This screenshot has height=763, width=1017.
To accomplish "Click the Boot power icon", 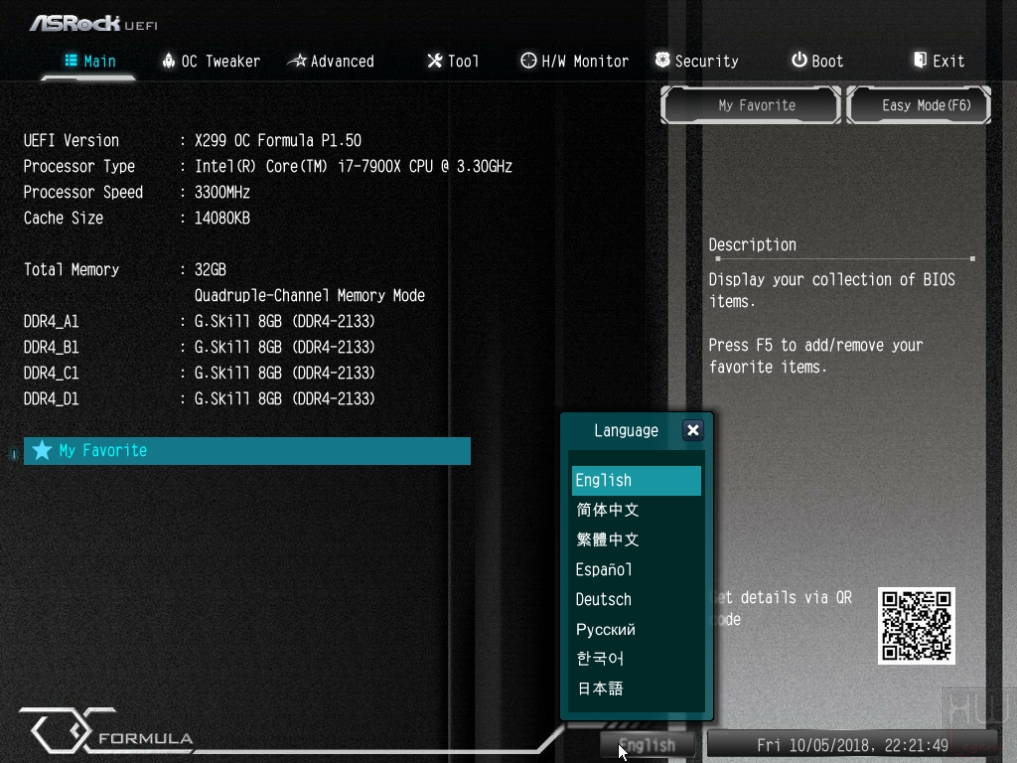I will pyautogui.click(x=799, y=60).
